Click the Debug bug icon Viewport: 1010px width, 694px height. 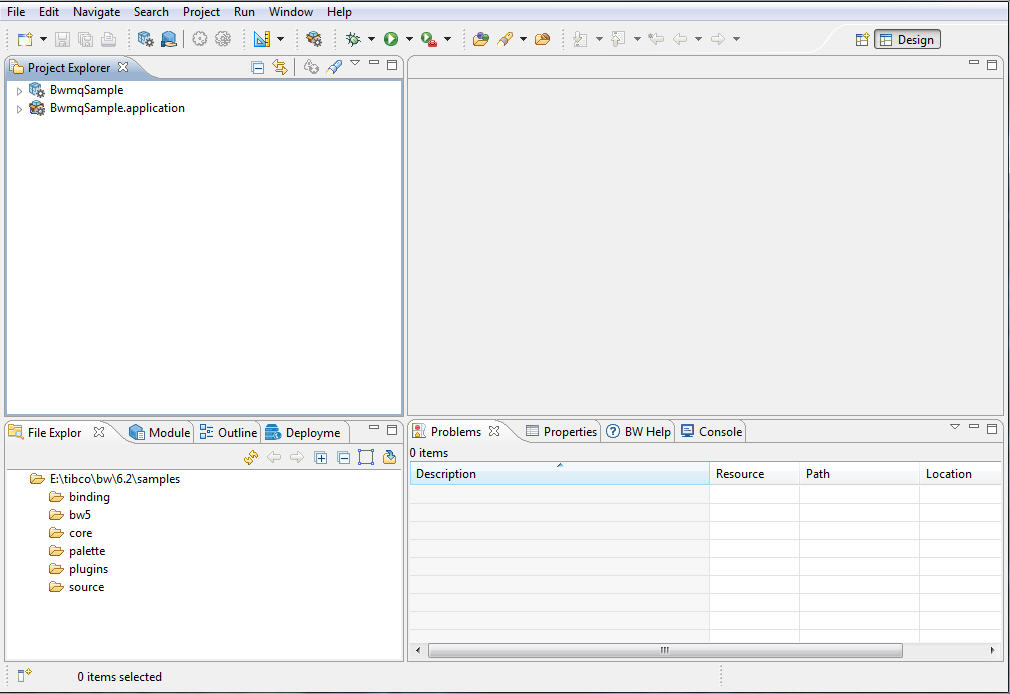353,39
